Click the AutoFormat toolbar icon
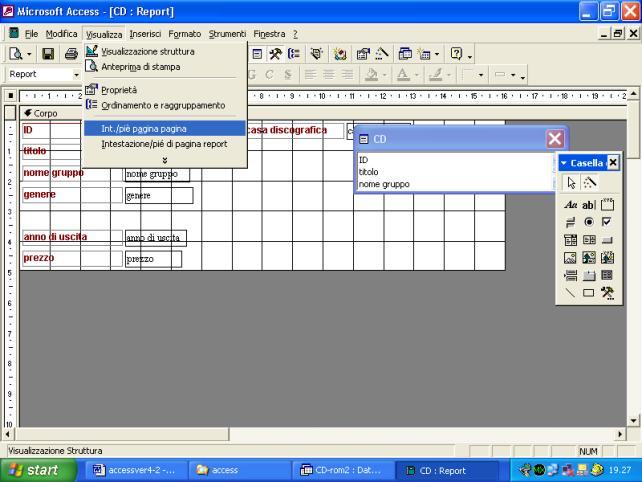 [316, 54]
